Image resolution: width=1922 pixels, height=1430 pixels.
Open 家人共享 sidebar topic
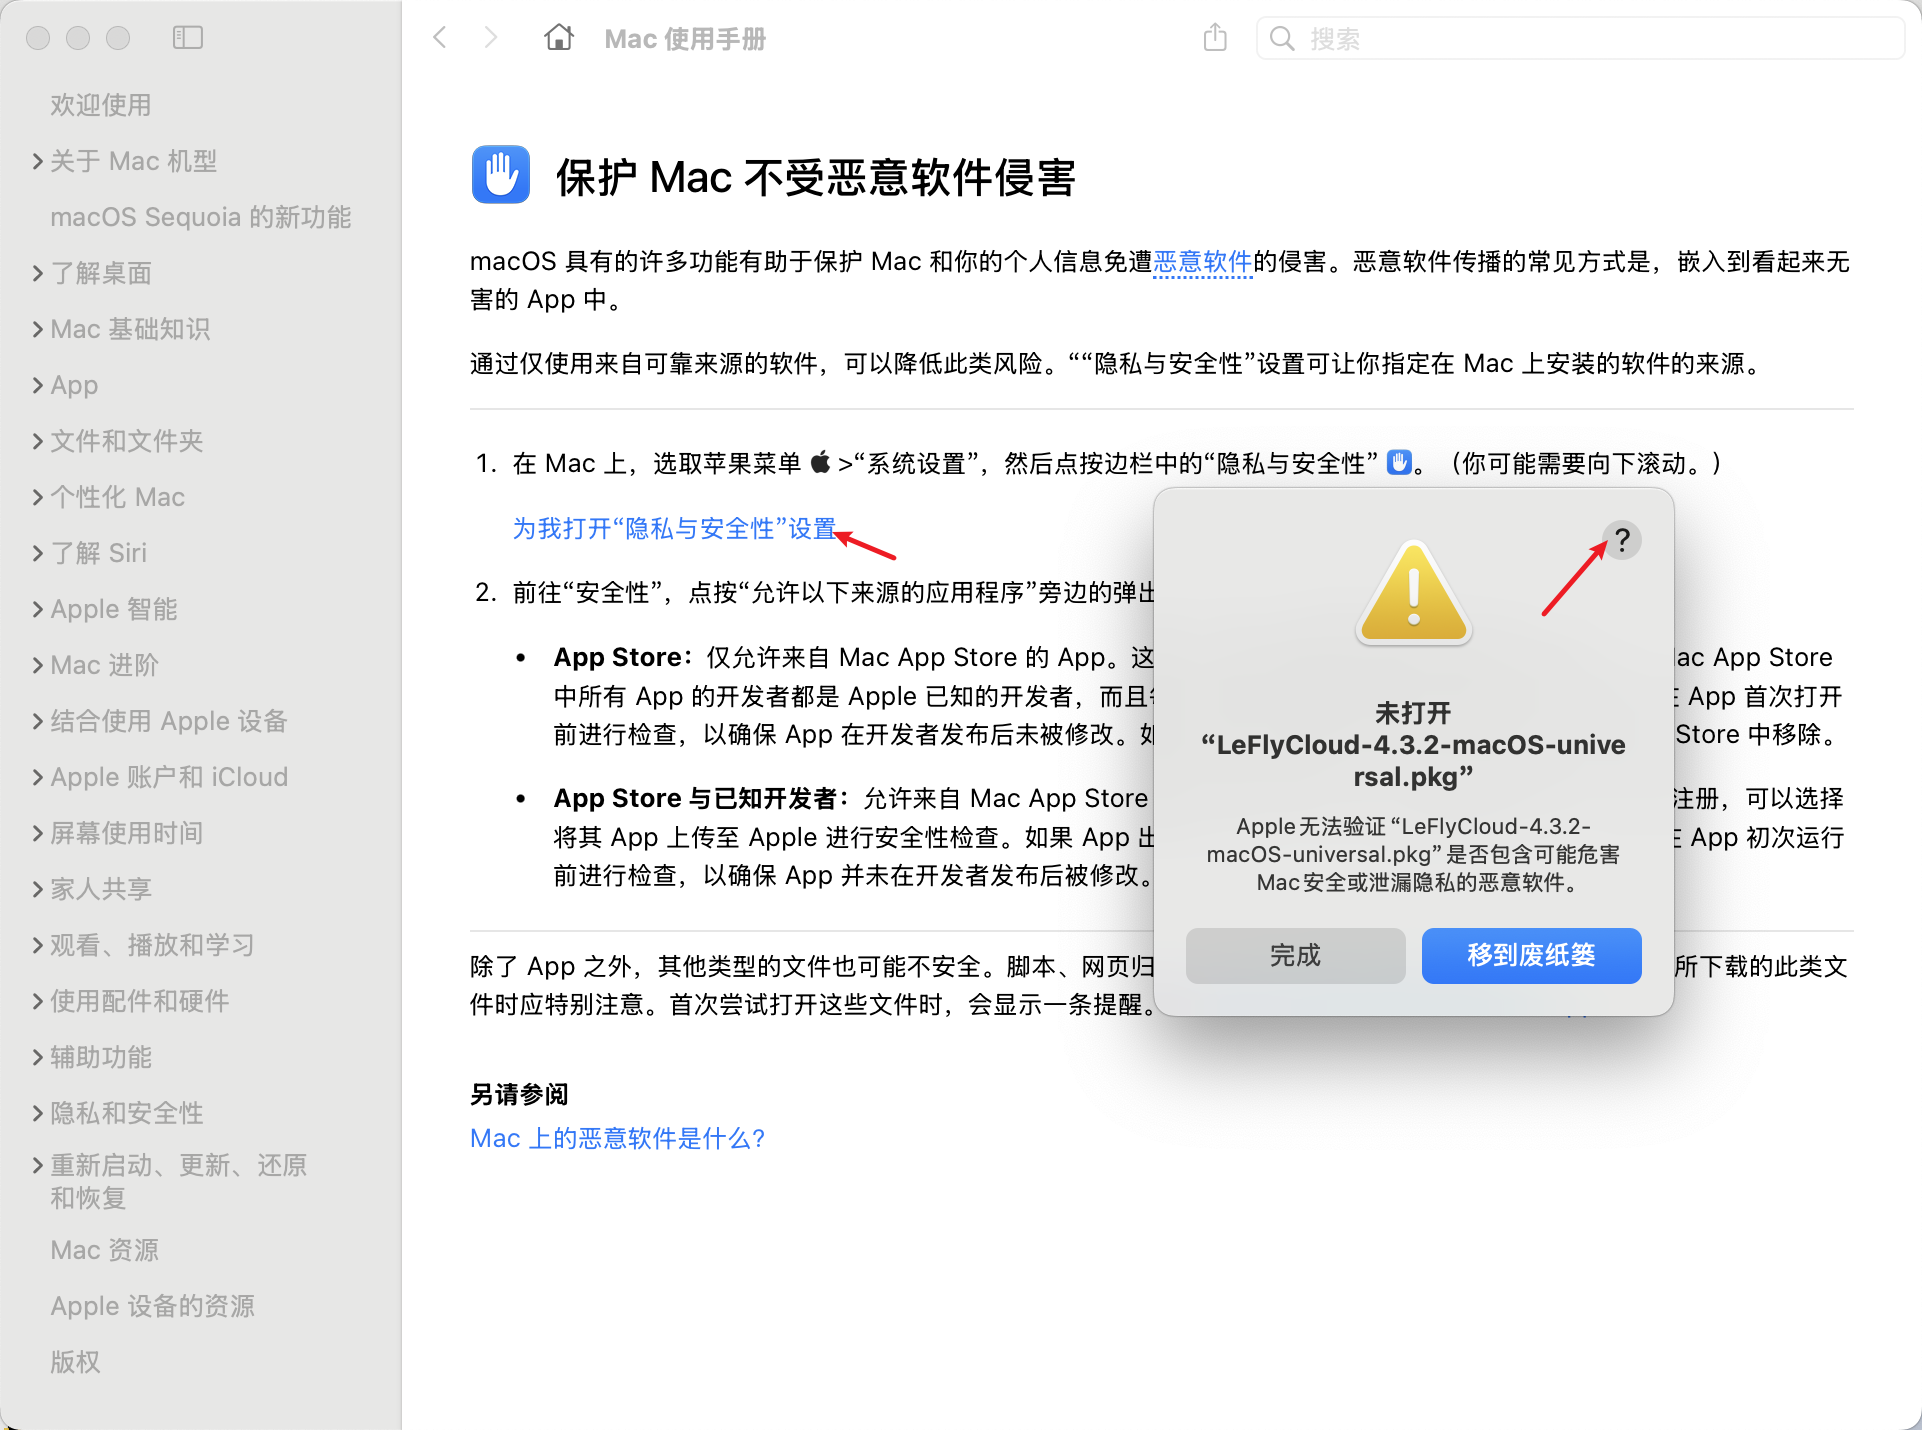point(101,889)
